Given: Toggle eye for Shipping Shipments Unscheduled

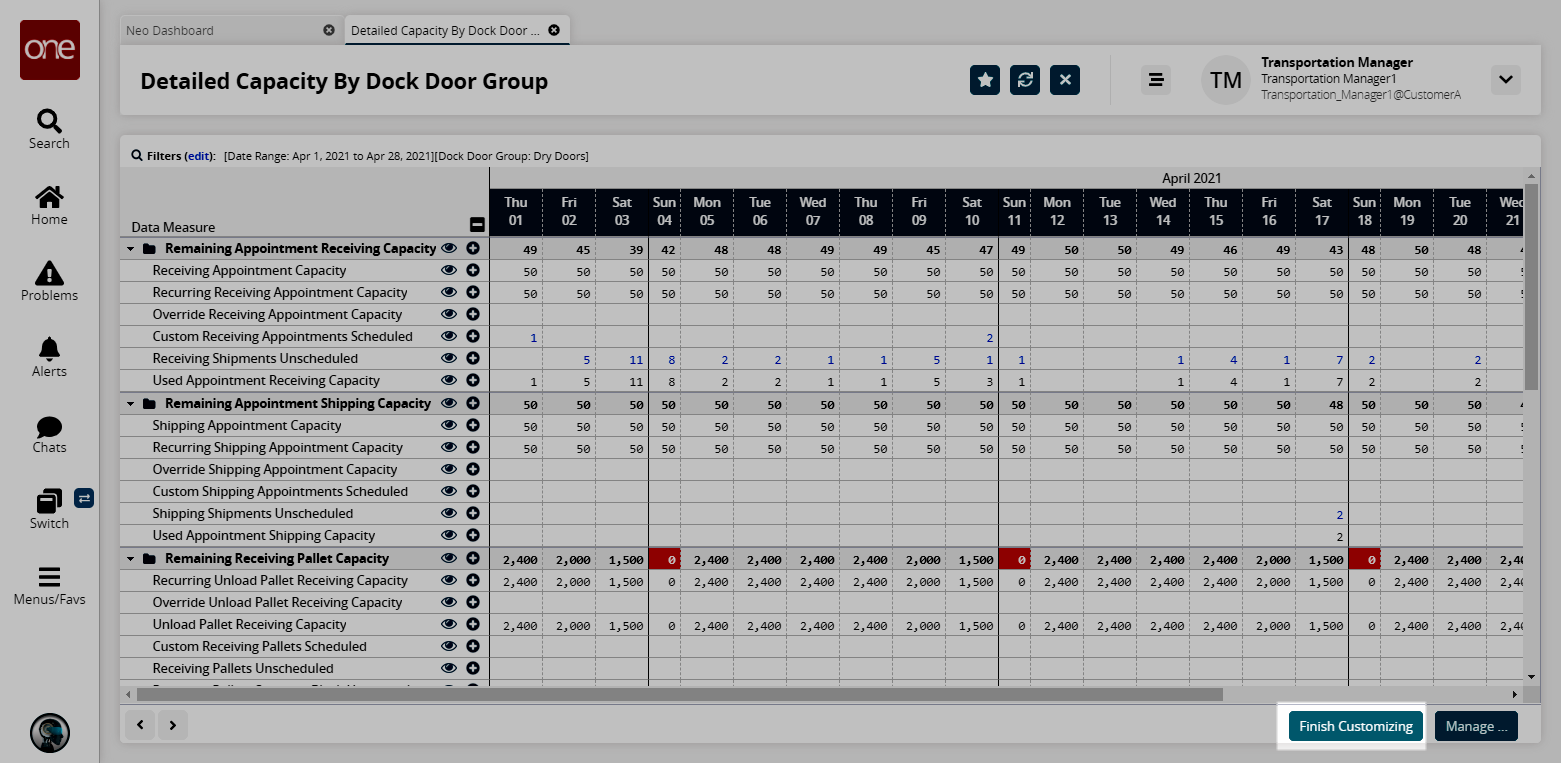Looking at the screenshot, I should coord(449,513).
